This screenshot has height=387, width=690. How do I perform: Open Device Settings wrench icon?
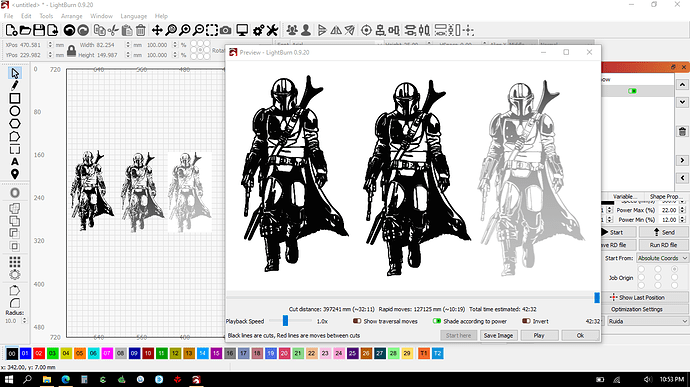pyautogui.click(x=272, y=30)
